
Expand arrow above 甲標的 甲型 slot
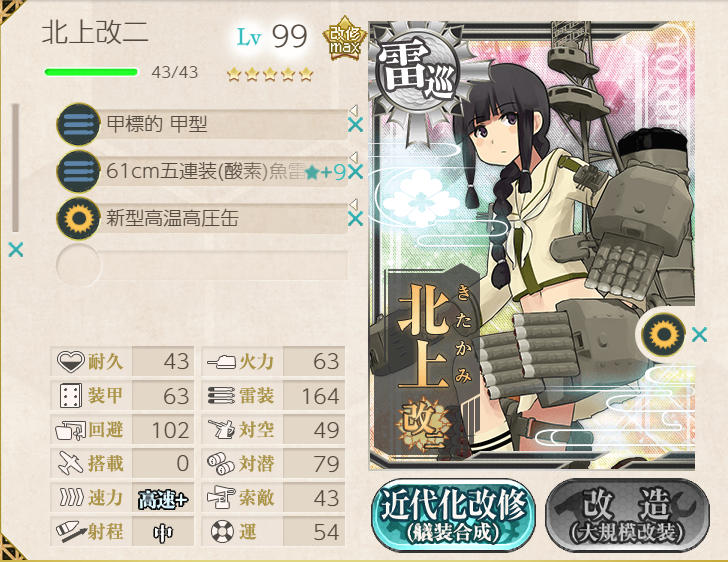(x=353, y=110)
